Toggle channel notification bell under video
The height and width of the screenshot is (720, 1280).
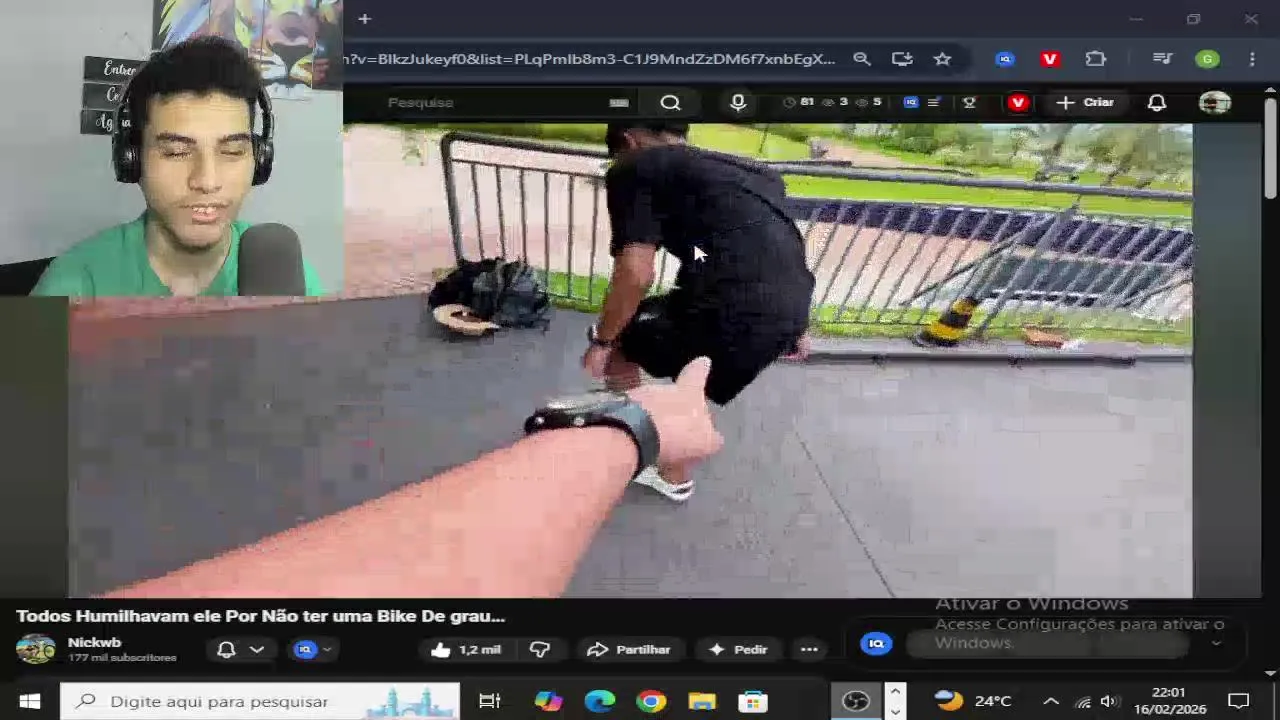pyautogui.click(x=226, y=649)
